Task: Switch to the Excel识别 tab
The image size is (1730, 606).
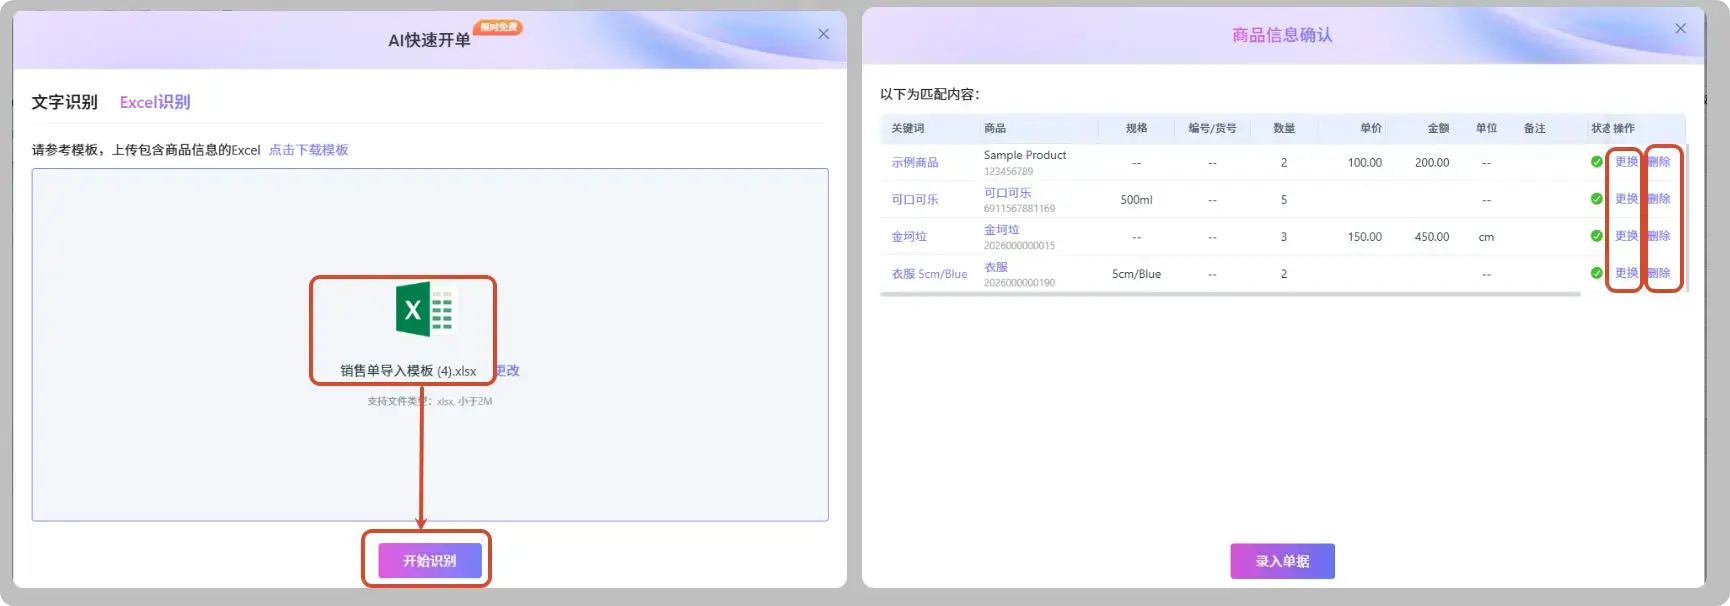Action: [155, 102]
